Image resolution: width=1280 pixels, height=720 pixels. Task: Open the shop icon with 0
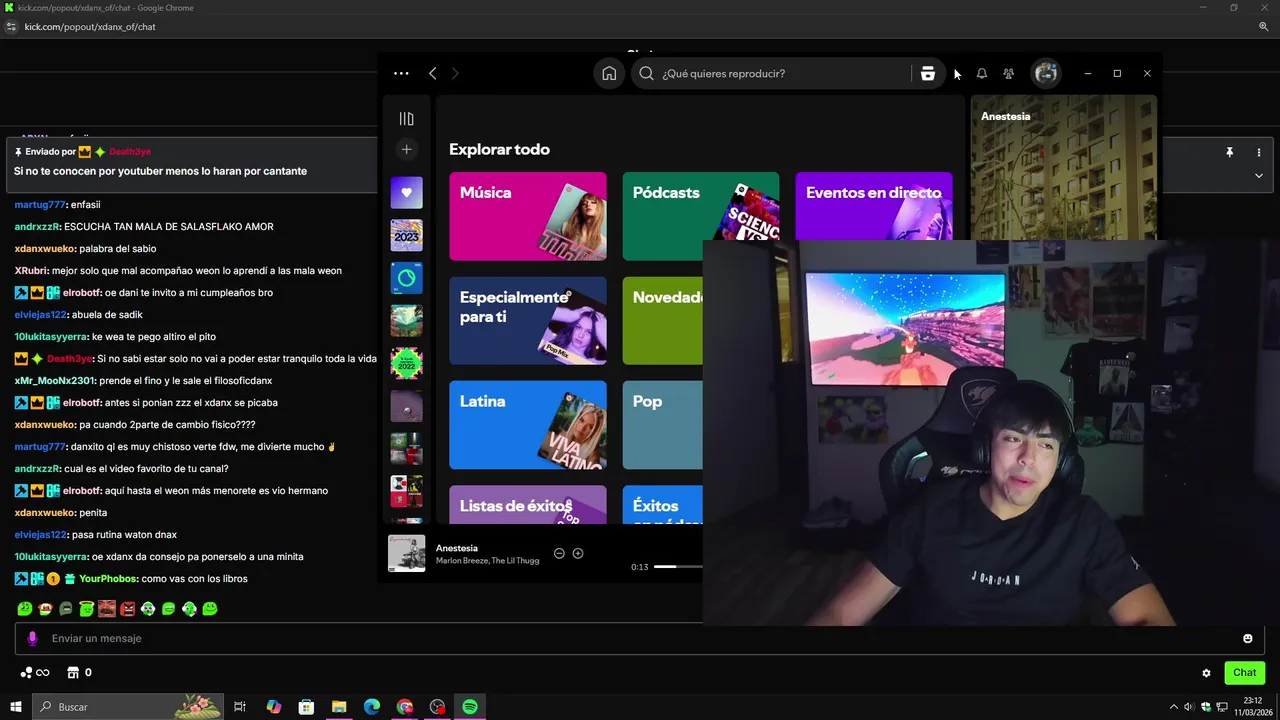79,673
